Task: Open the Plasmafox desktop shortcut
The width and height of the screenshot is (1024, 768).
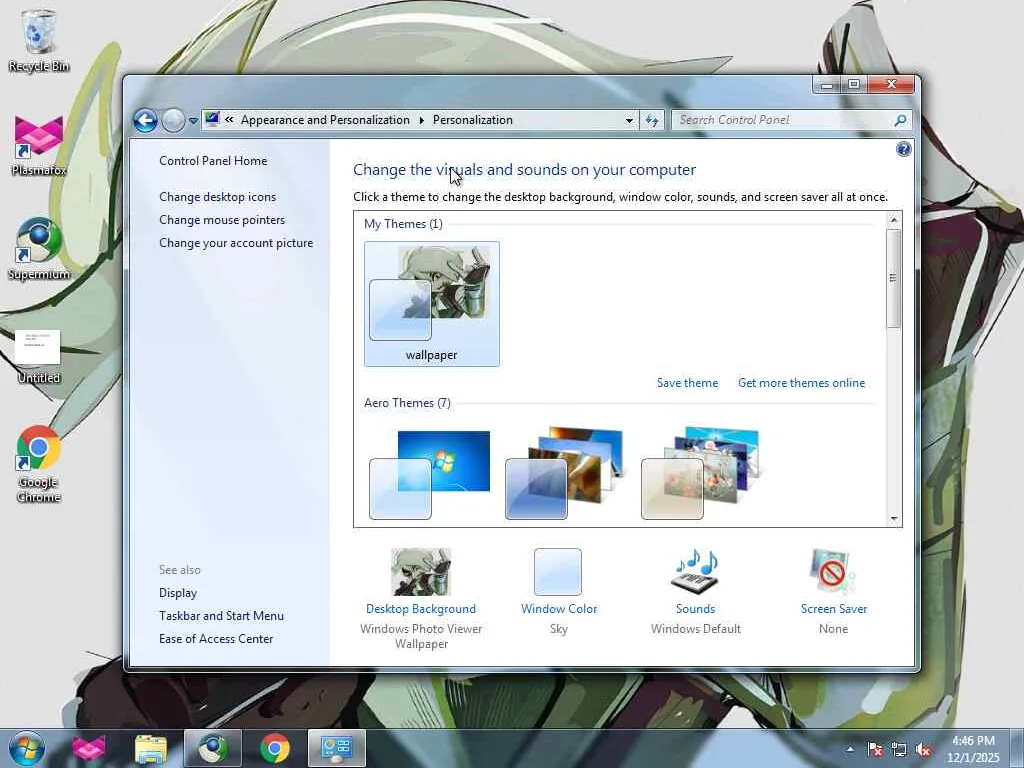Action: tap(39, 145)
